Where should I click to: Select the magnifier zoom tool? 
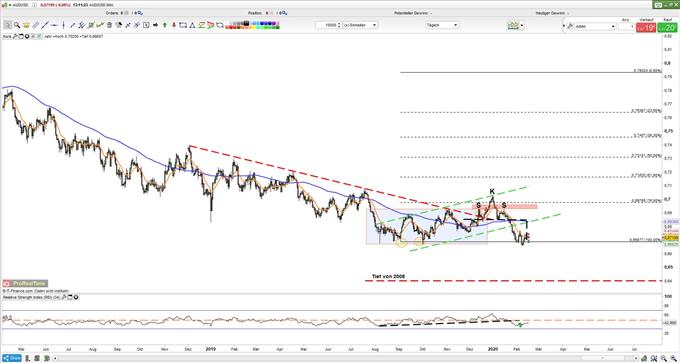(17, 25)
